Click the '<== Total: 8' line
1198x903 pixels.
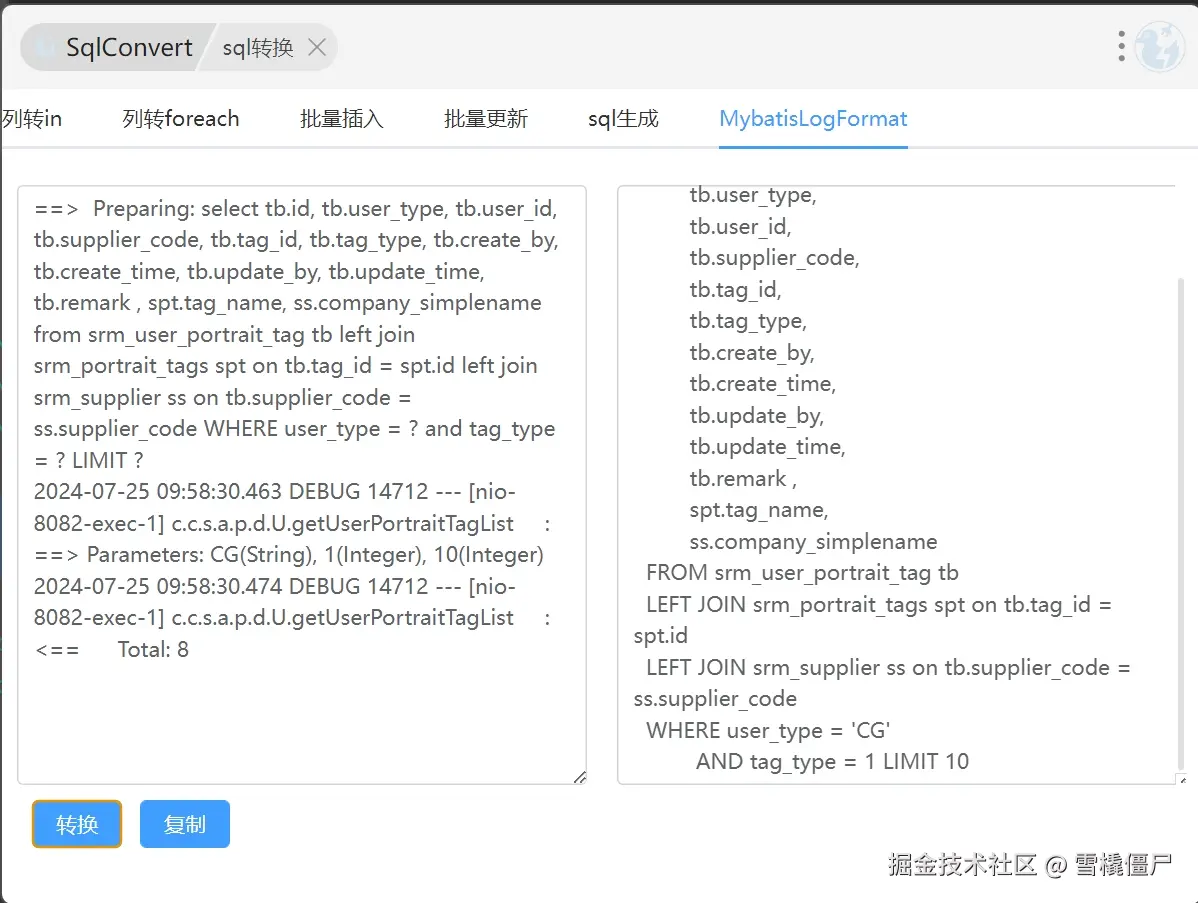(x=112, y=649)
